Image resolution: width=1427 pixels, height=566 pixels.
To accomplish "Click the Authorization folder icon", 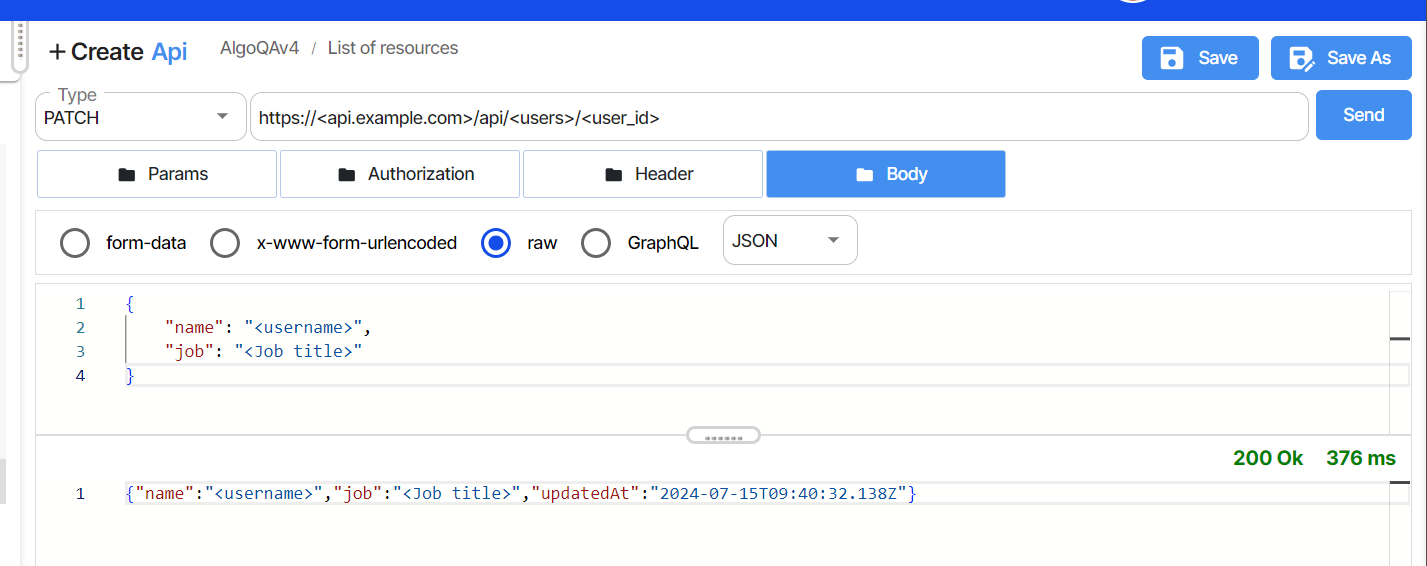I will click(x=346, y=175).
